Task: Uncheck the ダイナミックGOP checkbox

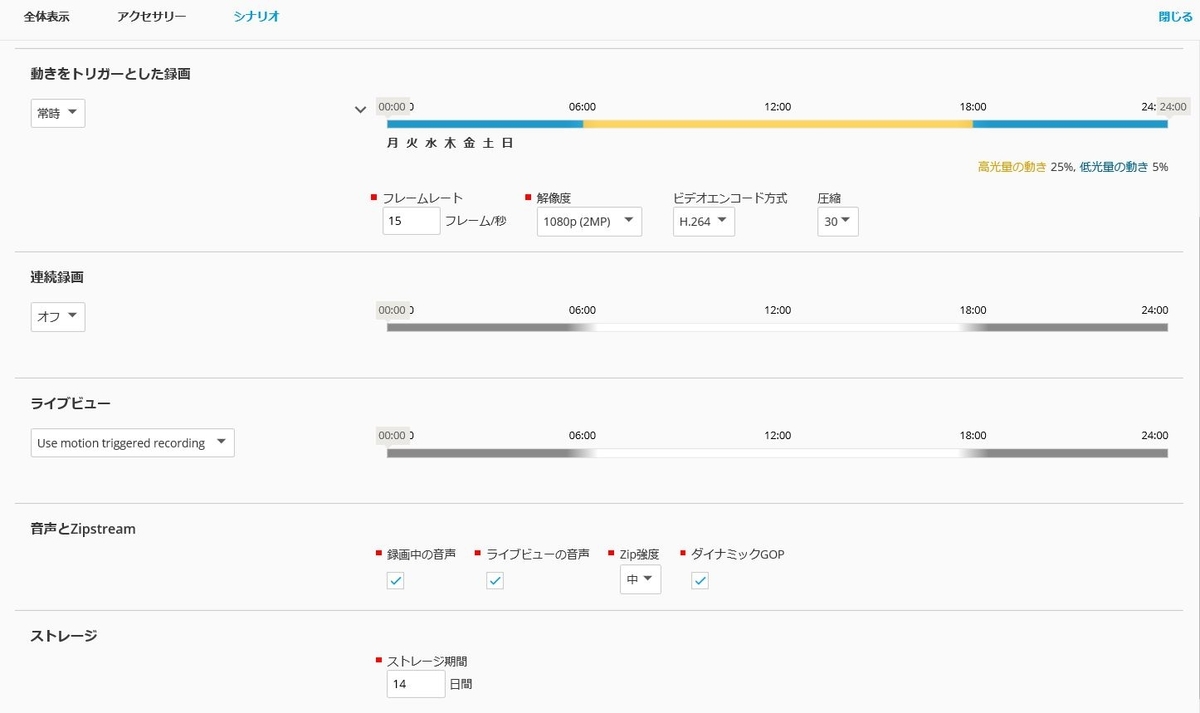Action: pyautogui.click(x=699, y=580)
